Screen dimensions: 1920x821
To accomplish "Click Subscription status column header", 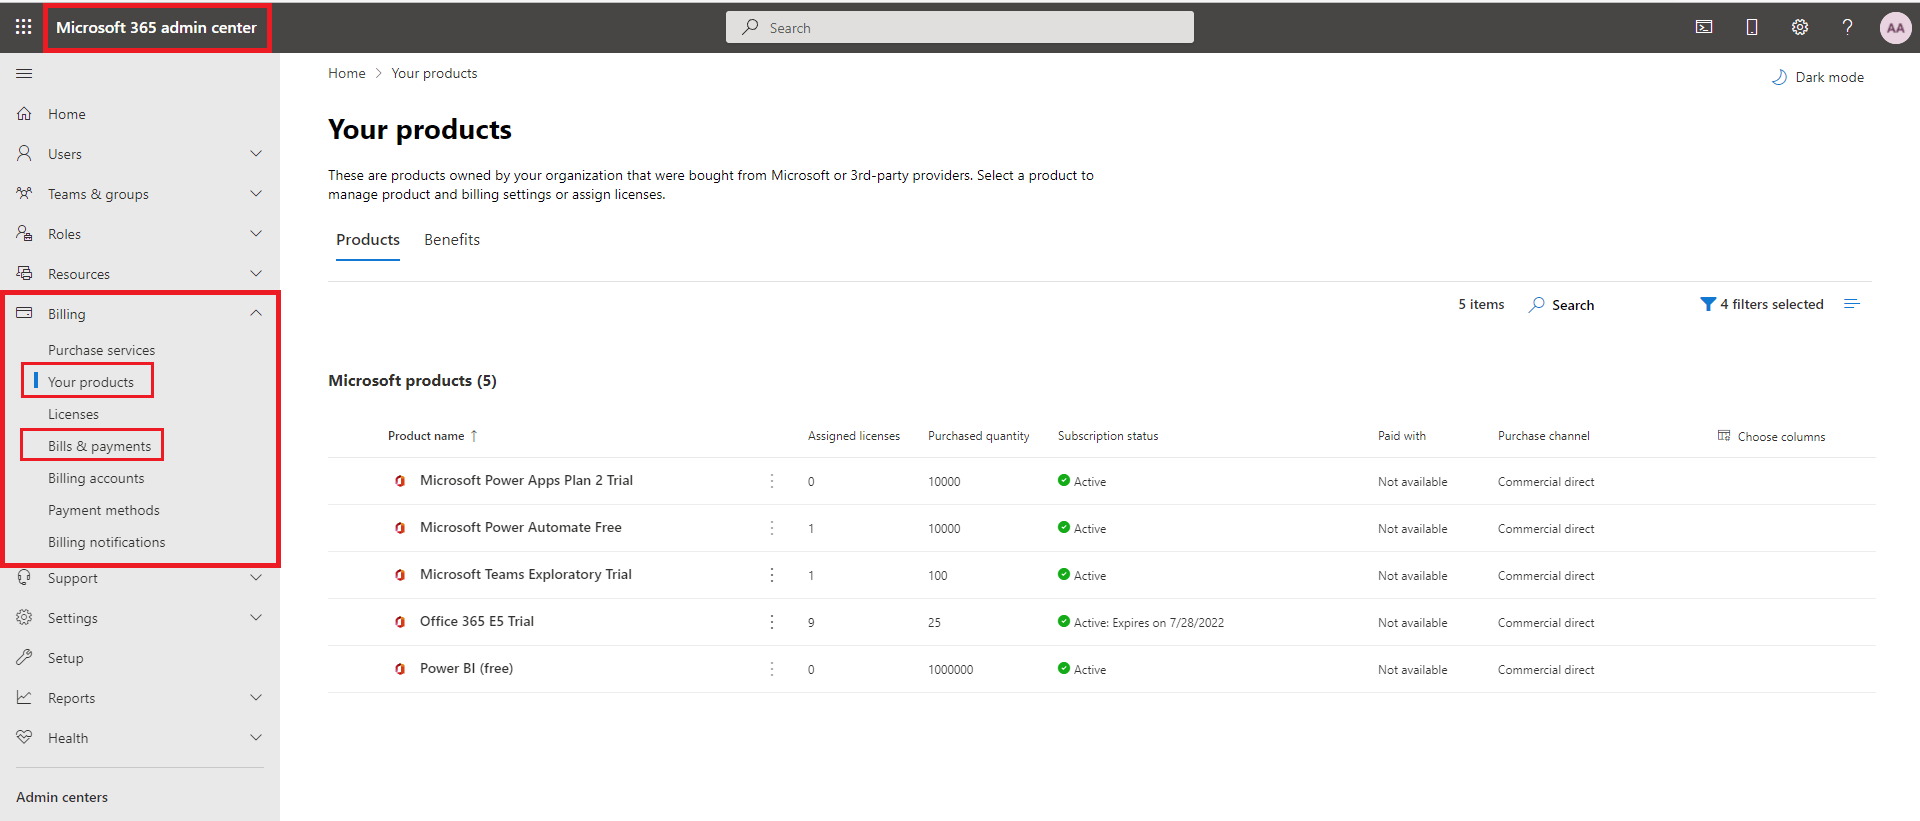I will point(1108,436).
